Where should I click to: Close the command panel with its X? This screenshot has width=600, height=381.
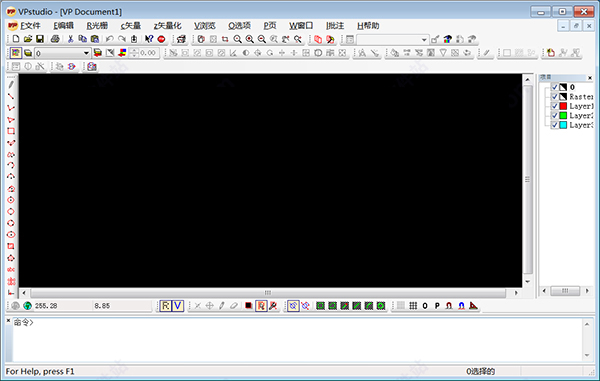8,321
